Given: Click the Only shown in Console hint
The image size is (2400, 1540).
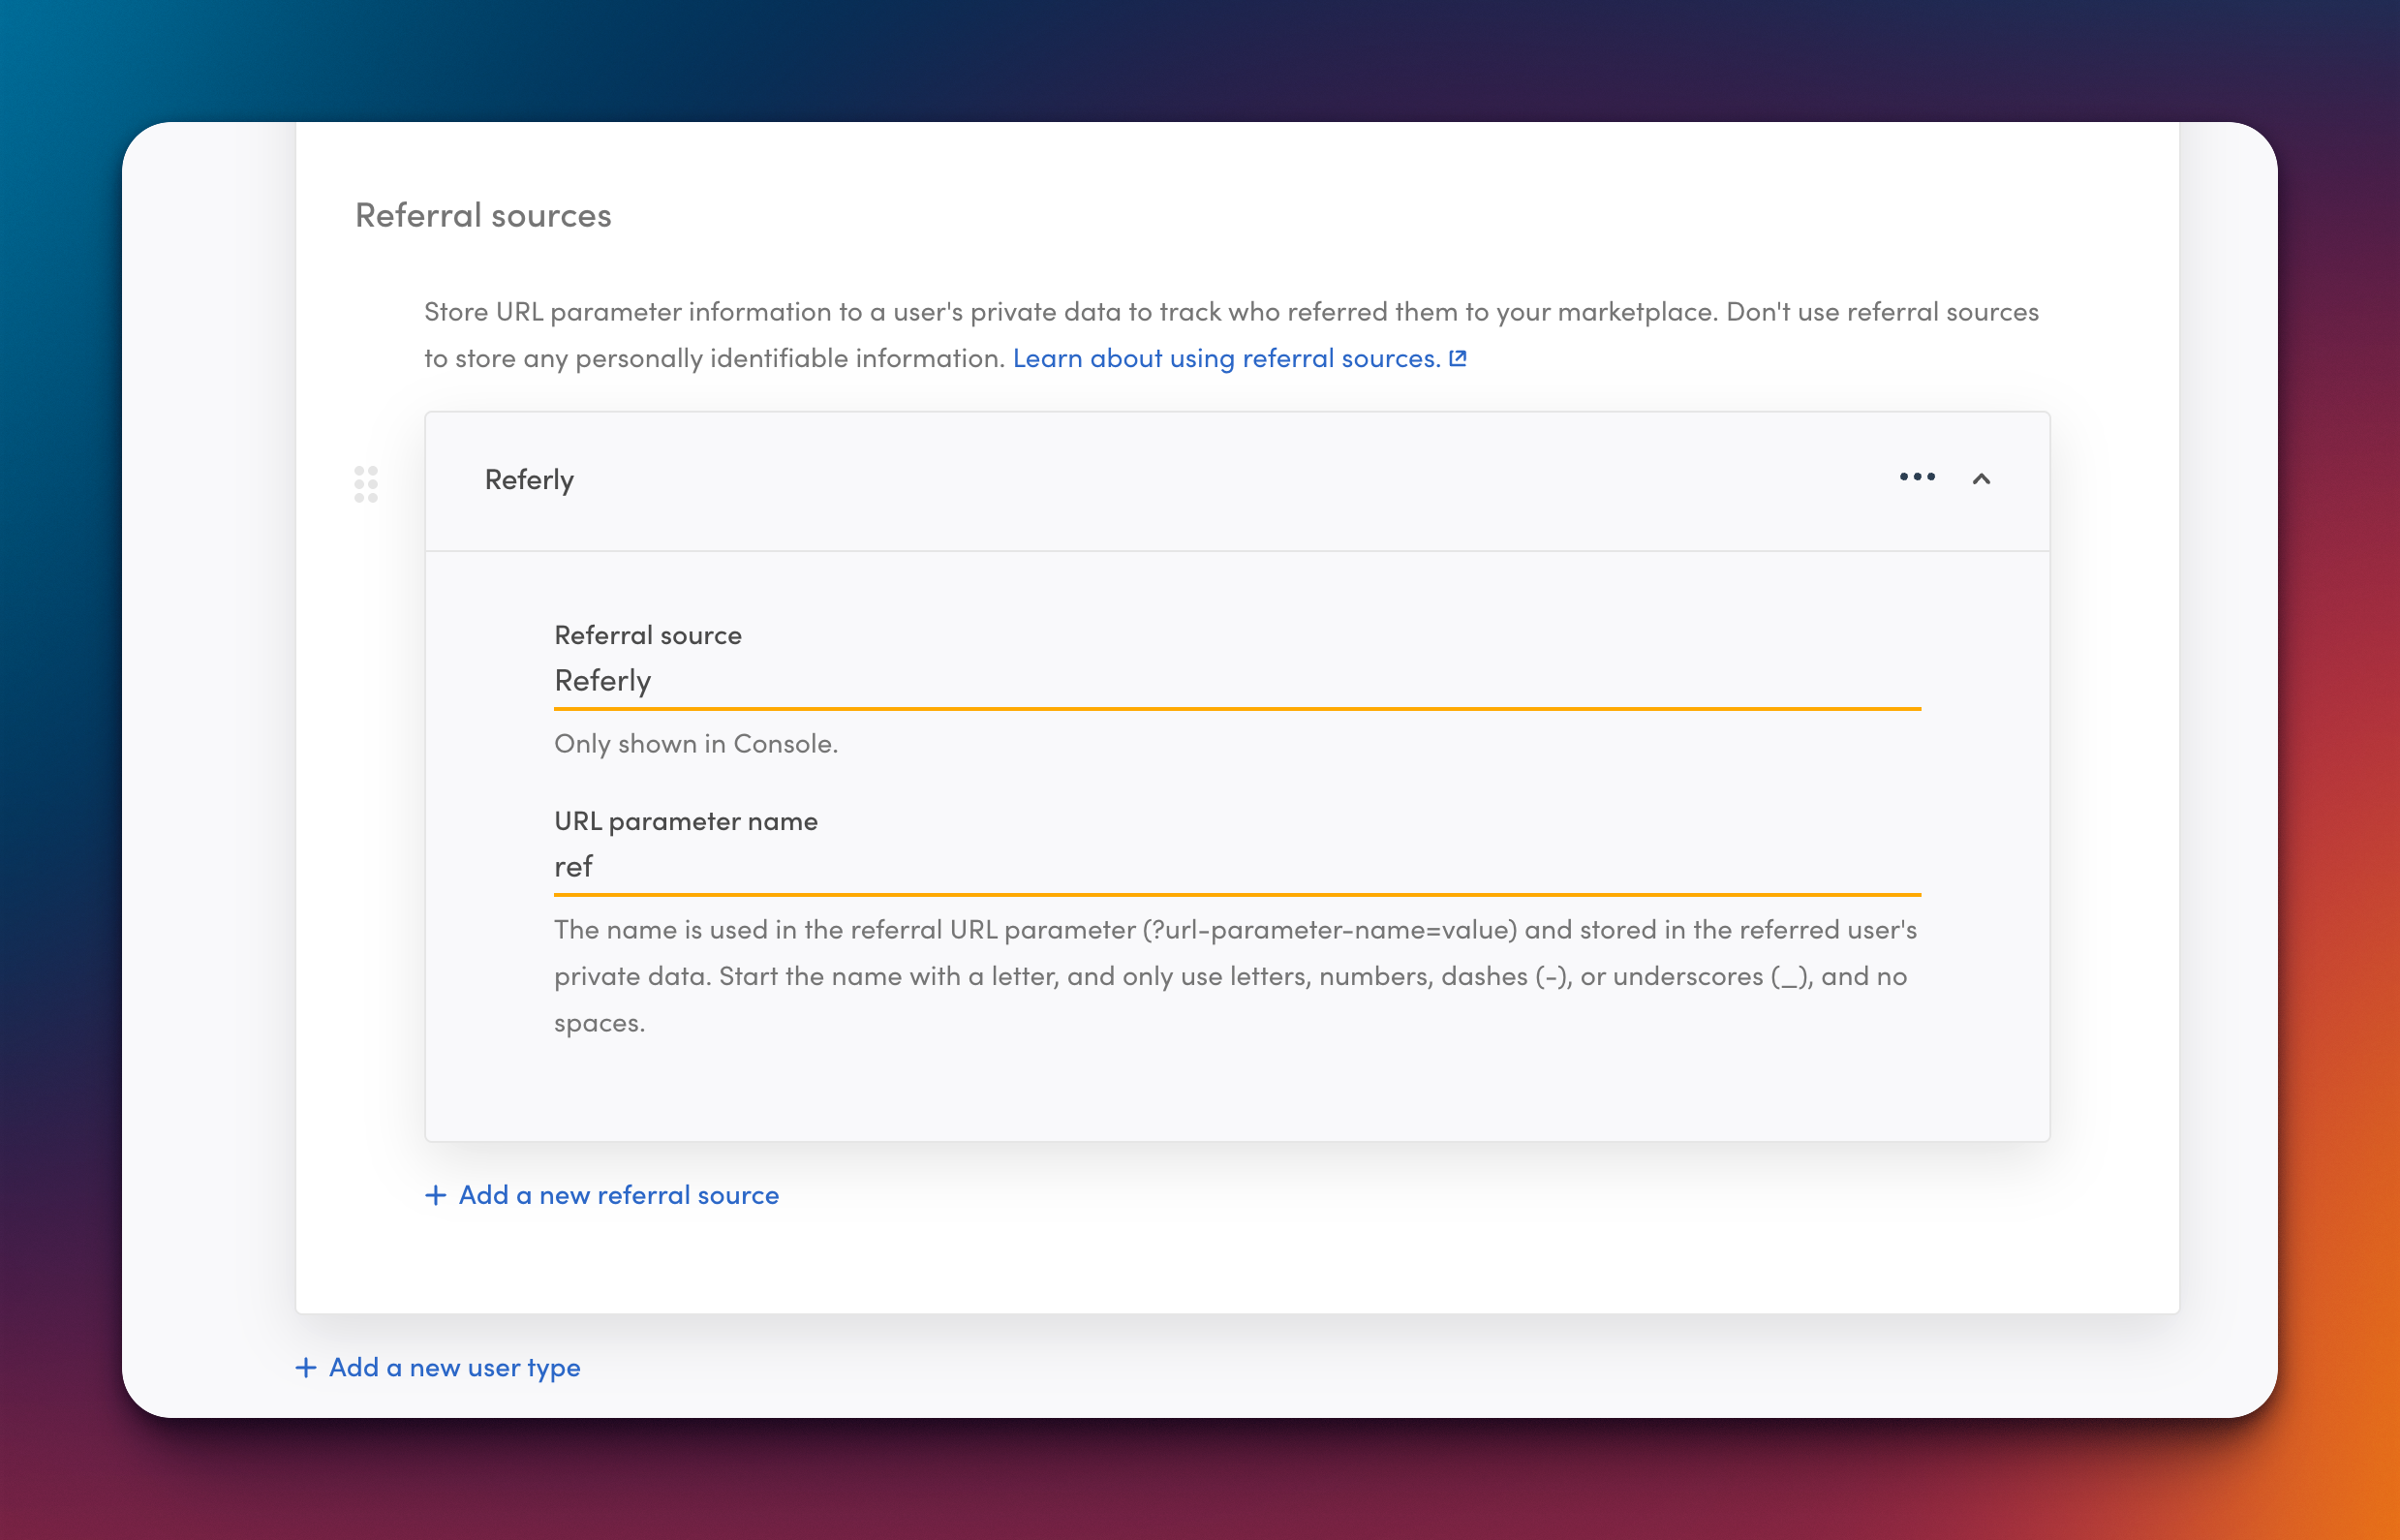Looking at the screenshot, I should click(x=696, y=744).
